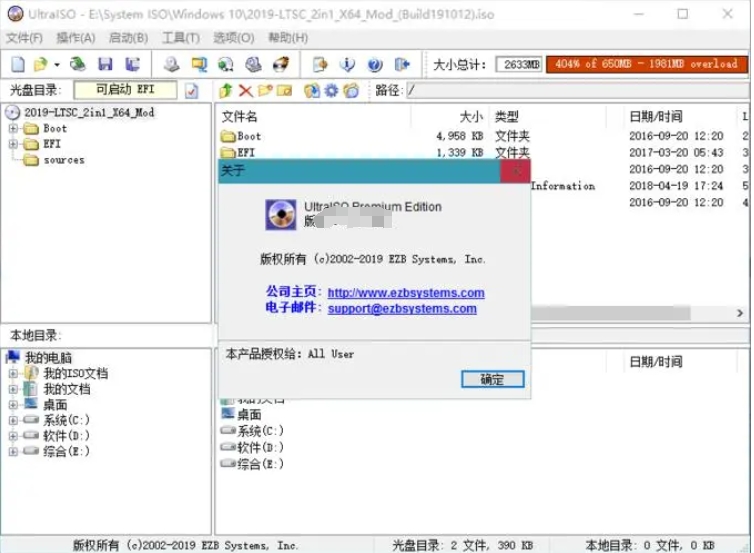The height and width of the screenshot is (553, 754).
Task: Open the dropdown arrow beside Open icon
Action: [57, 64]
